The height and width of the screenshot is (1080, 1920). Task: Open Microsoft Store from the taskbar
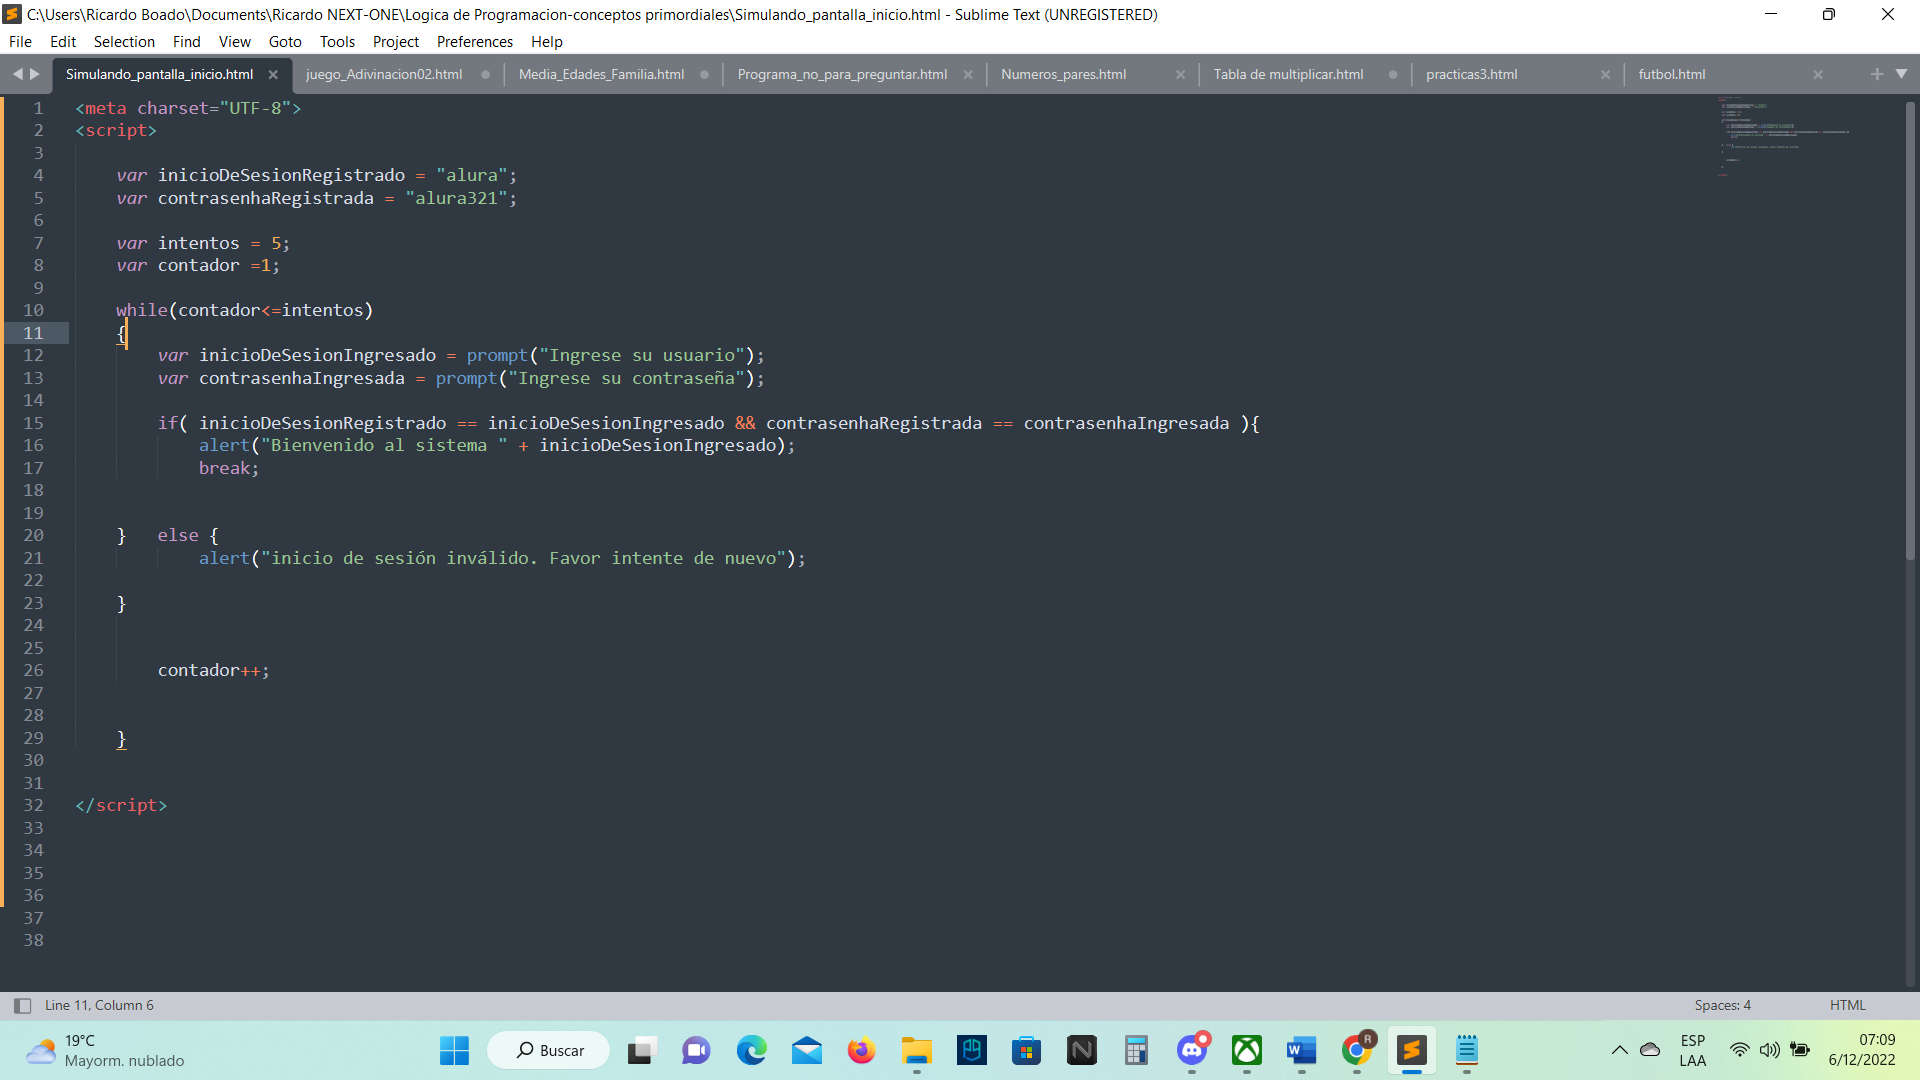pos(1026,1050)
